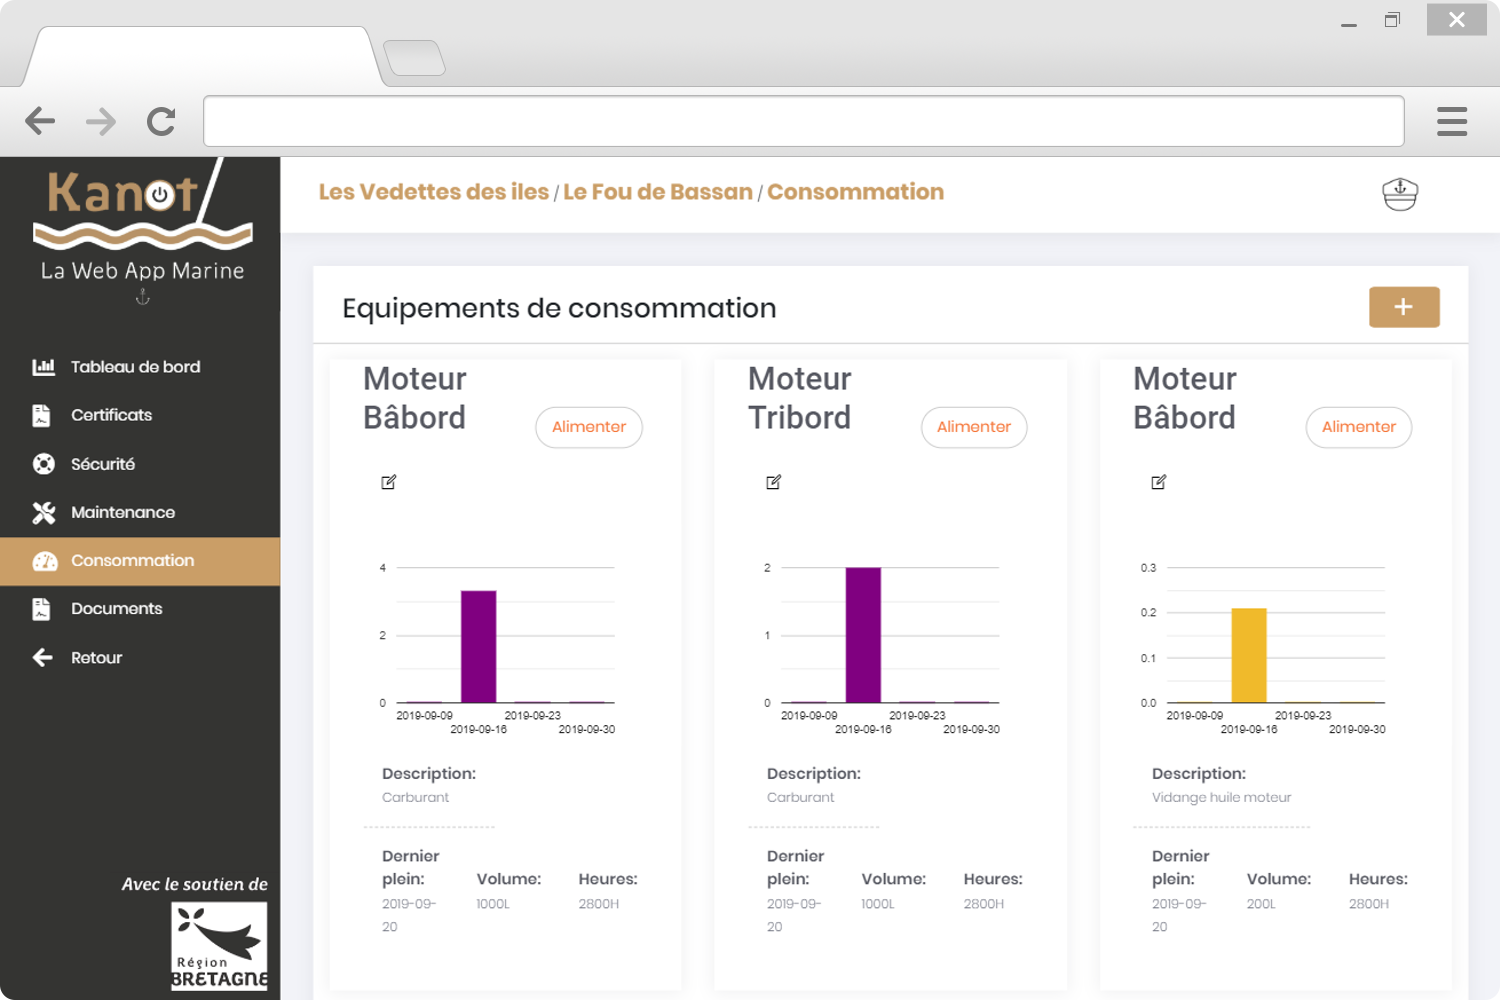Click the 200L volume value
Screen dimensions: 1500x1000
point(1261,904)
